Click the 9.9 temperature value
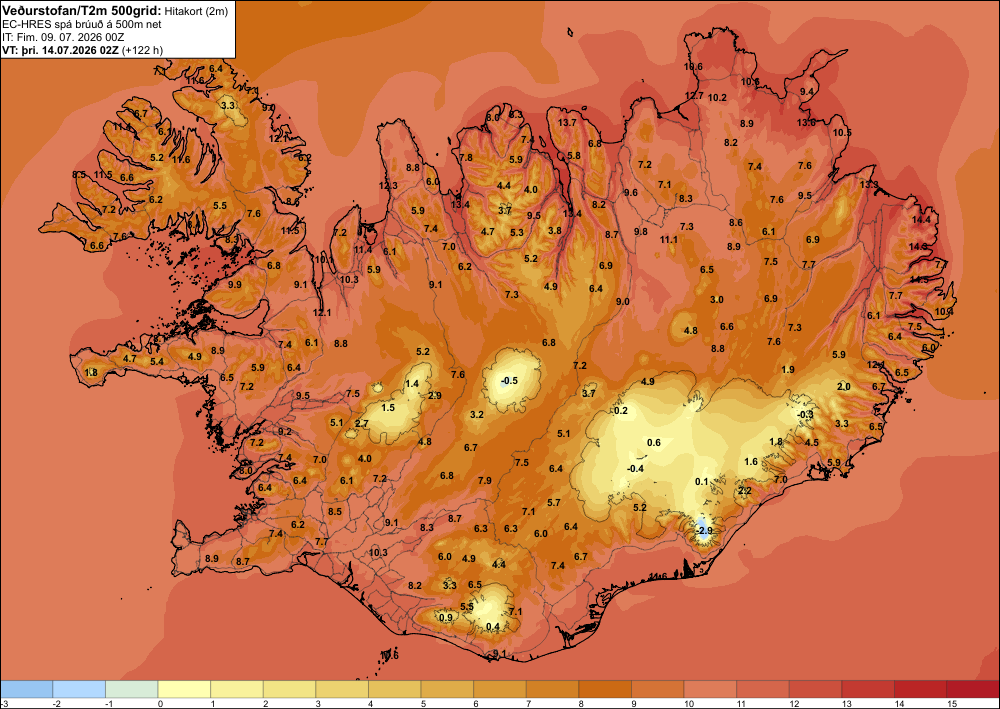 (x=235, y=284)
